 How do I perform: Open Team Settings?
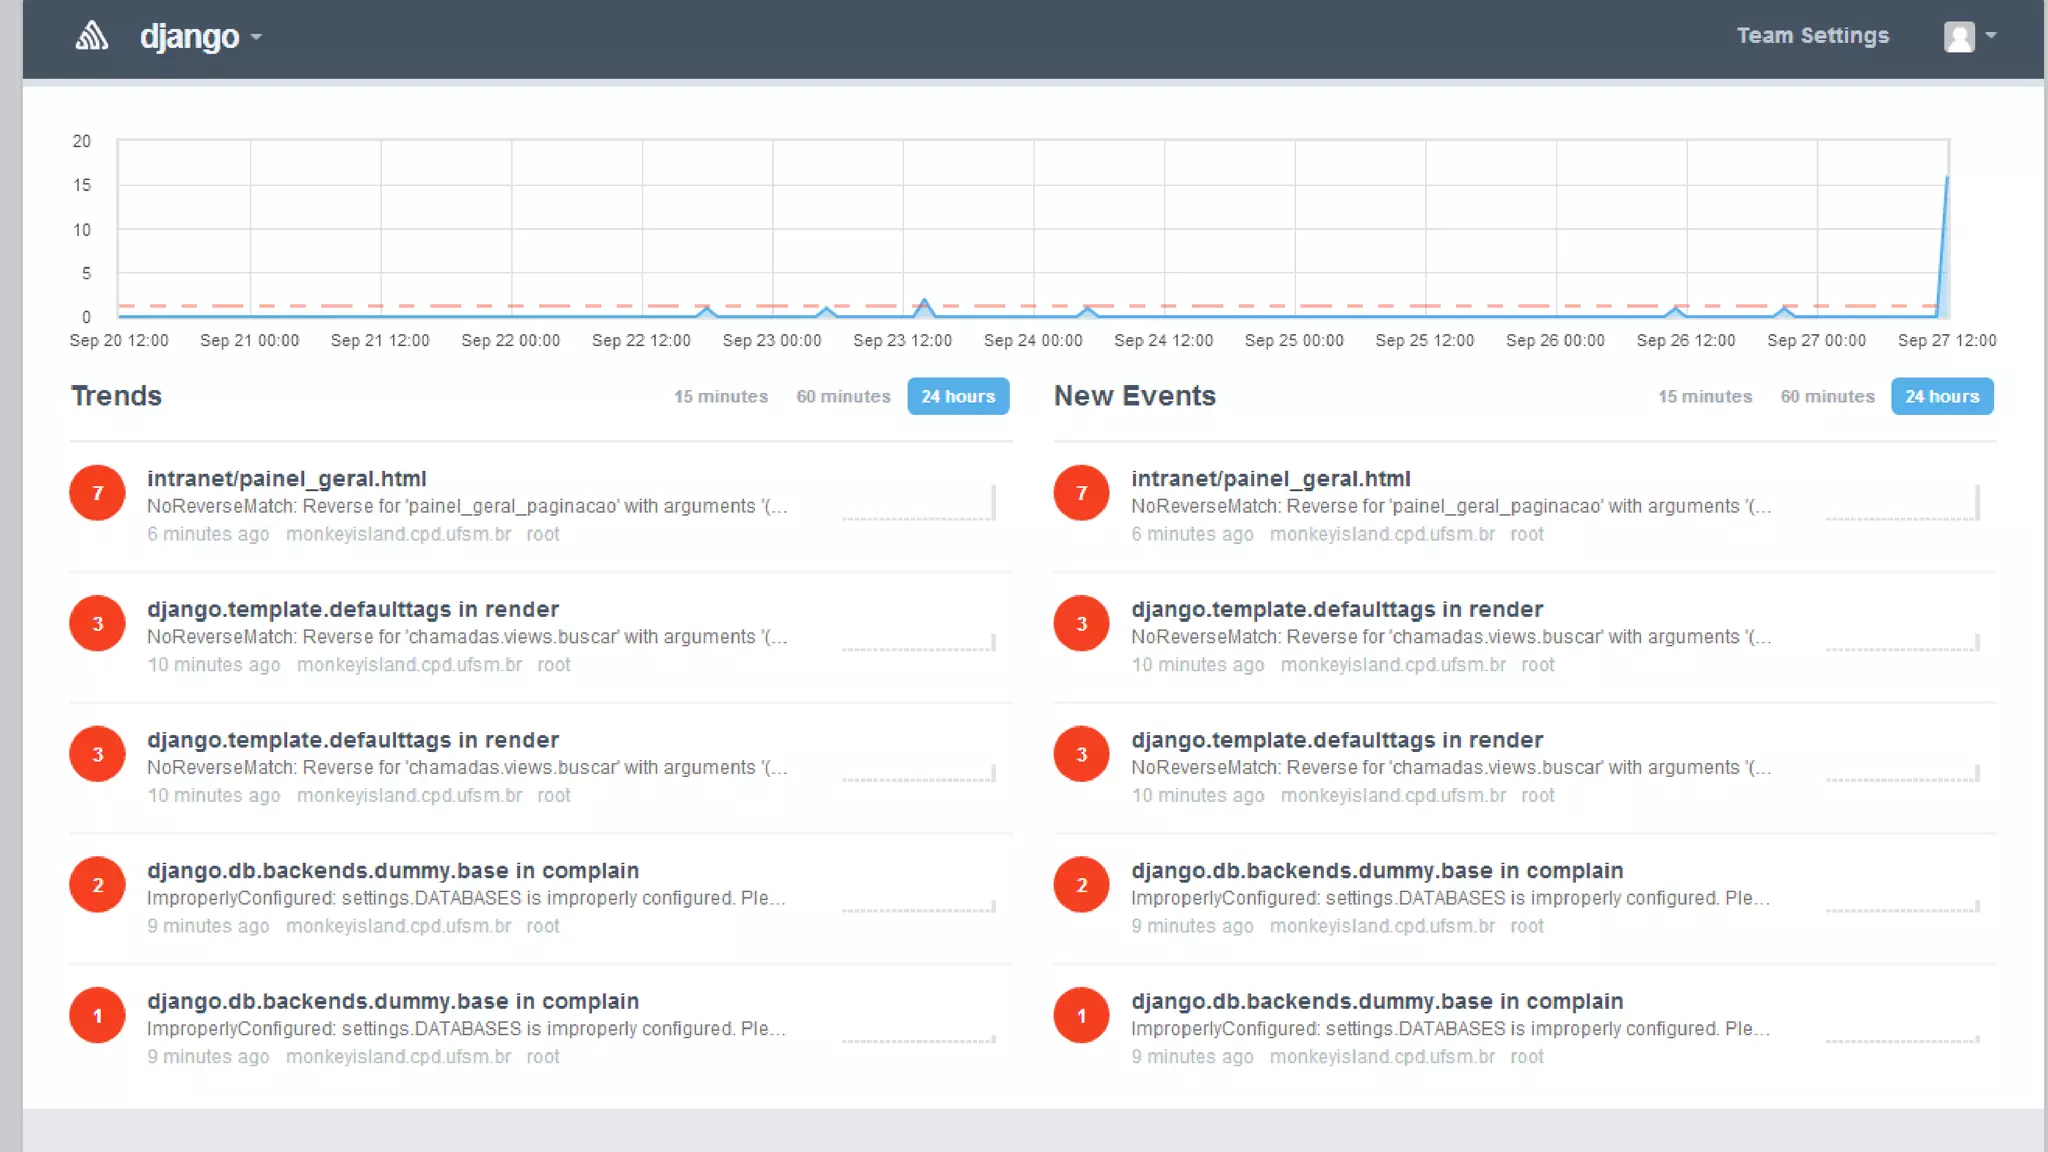pyautogui.click(x=1812, y=35)
